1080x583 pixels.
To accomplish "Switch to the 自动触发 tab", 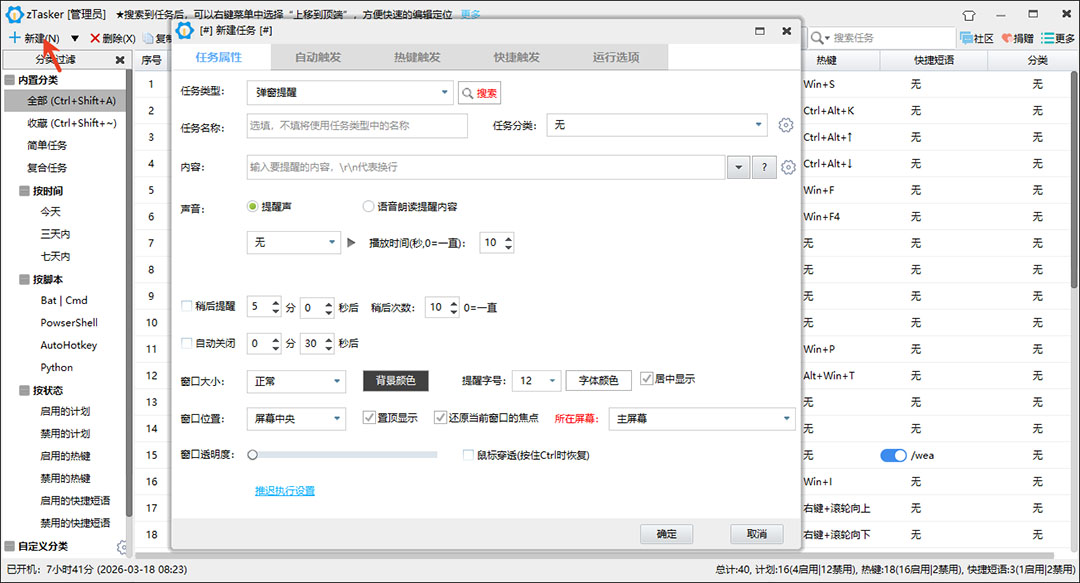I will [318, 57].
